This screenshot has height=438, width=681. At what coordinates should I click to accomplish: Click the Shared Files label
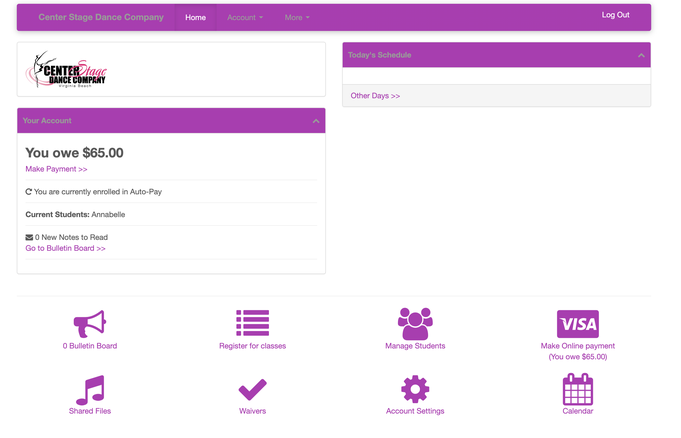90,411
